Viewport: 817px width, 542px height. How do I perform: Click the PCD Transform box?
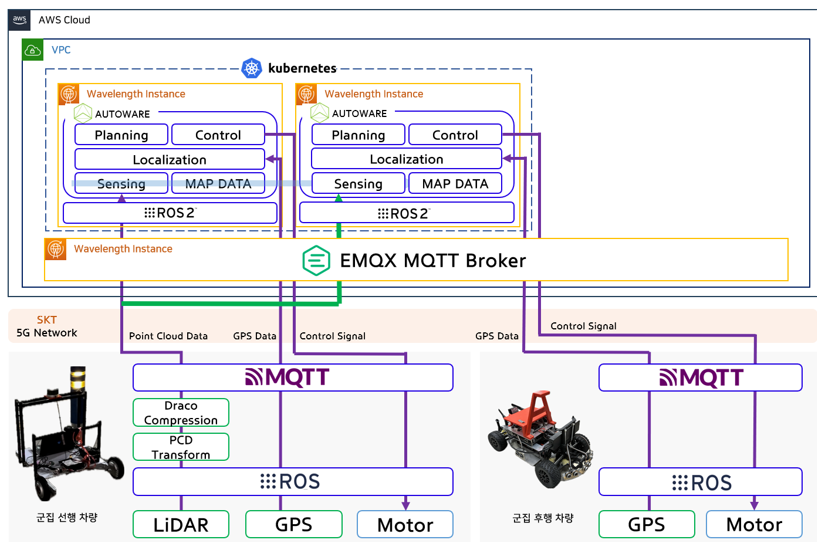pos(181,447)
